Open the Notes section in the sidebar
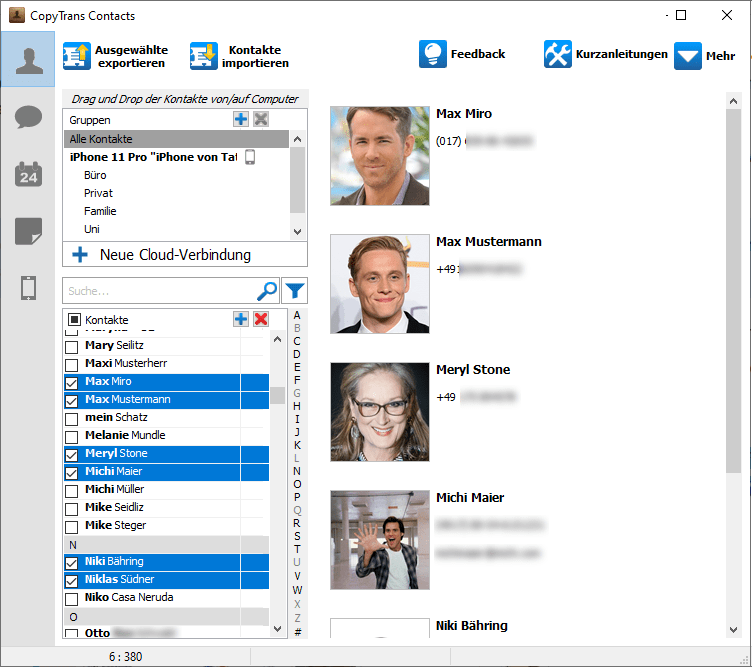 click(x=28, y=231)
